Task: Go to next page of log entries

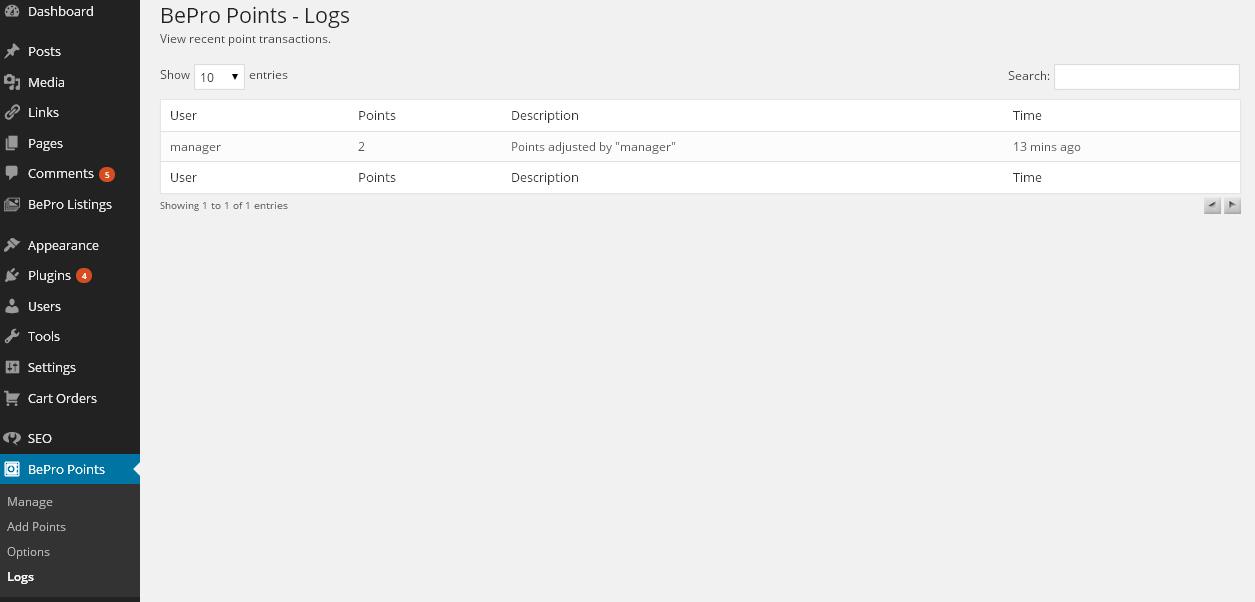Action: (1232, 205)
